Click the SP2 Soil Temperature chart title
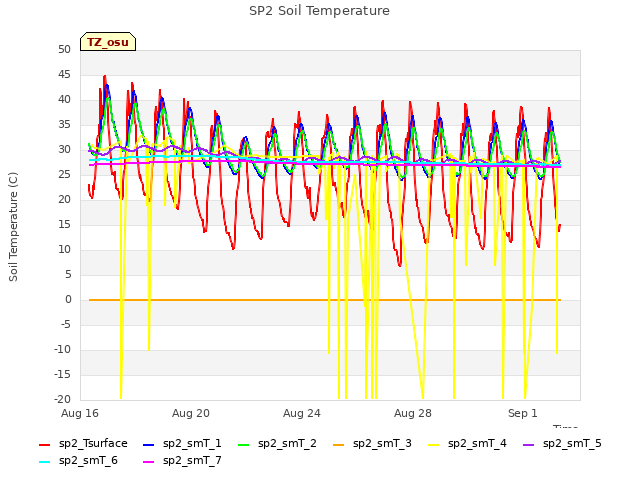The height and width of the screenshot is (480, 640). 320,11
